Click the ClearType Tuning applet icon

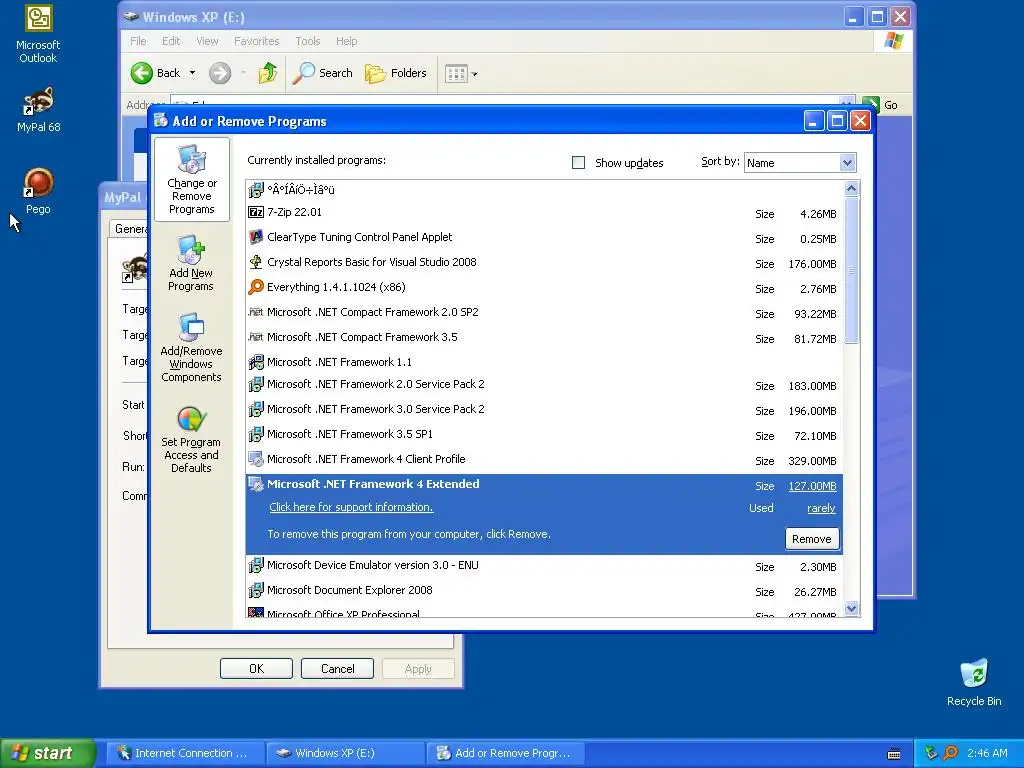click(x=256, y=237)
